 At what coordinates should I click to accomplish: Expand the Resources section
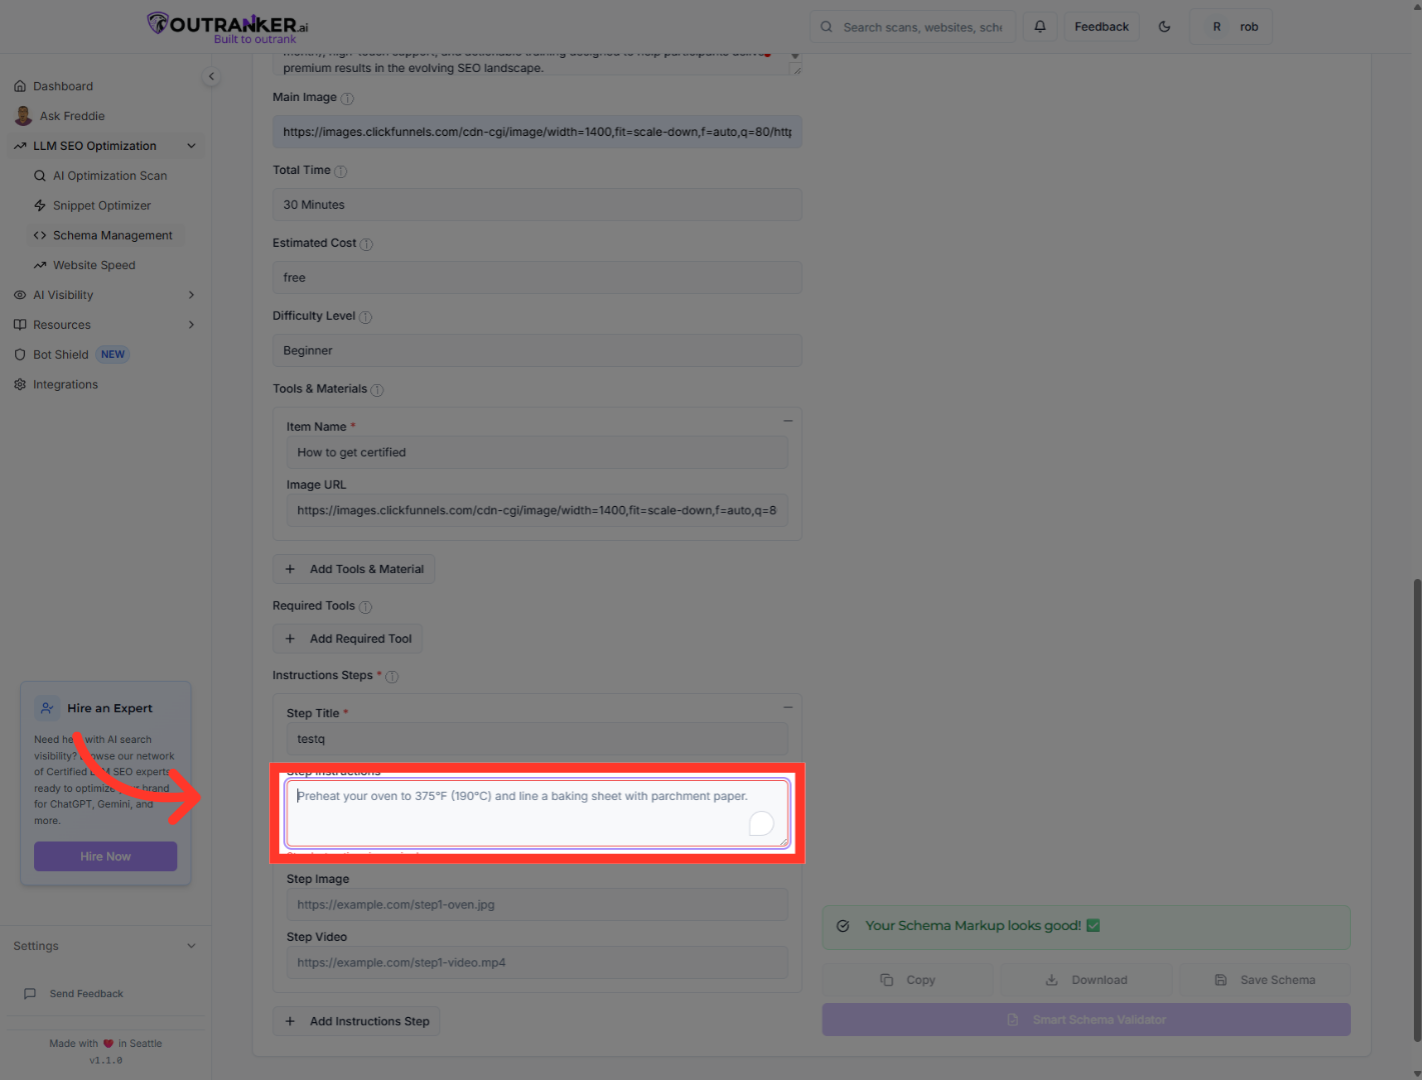pyautogui.click(x=106, y=325)
